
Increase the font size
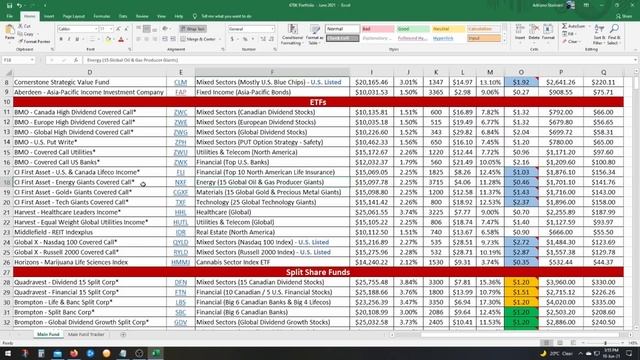click(118, 29)
